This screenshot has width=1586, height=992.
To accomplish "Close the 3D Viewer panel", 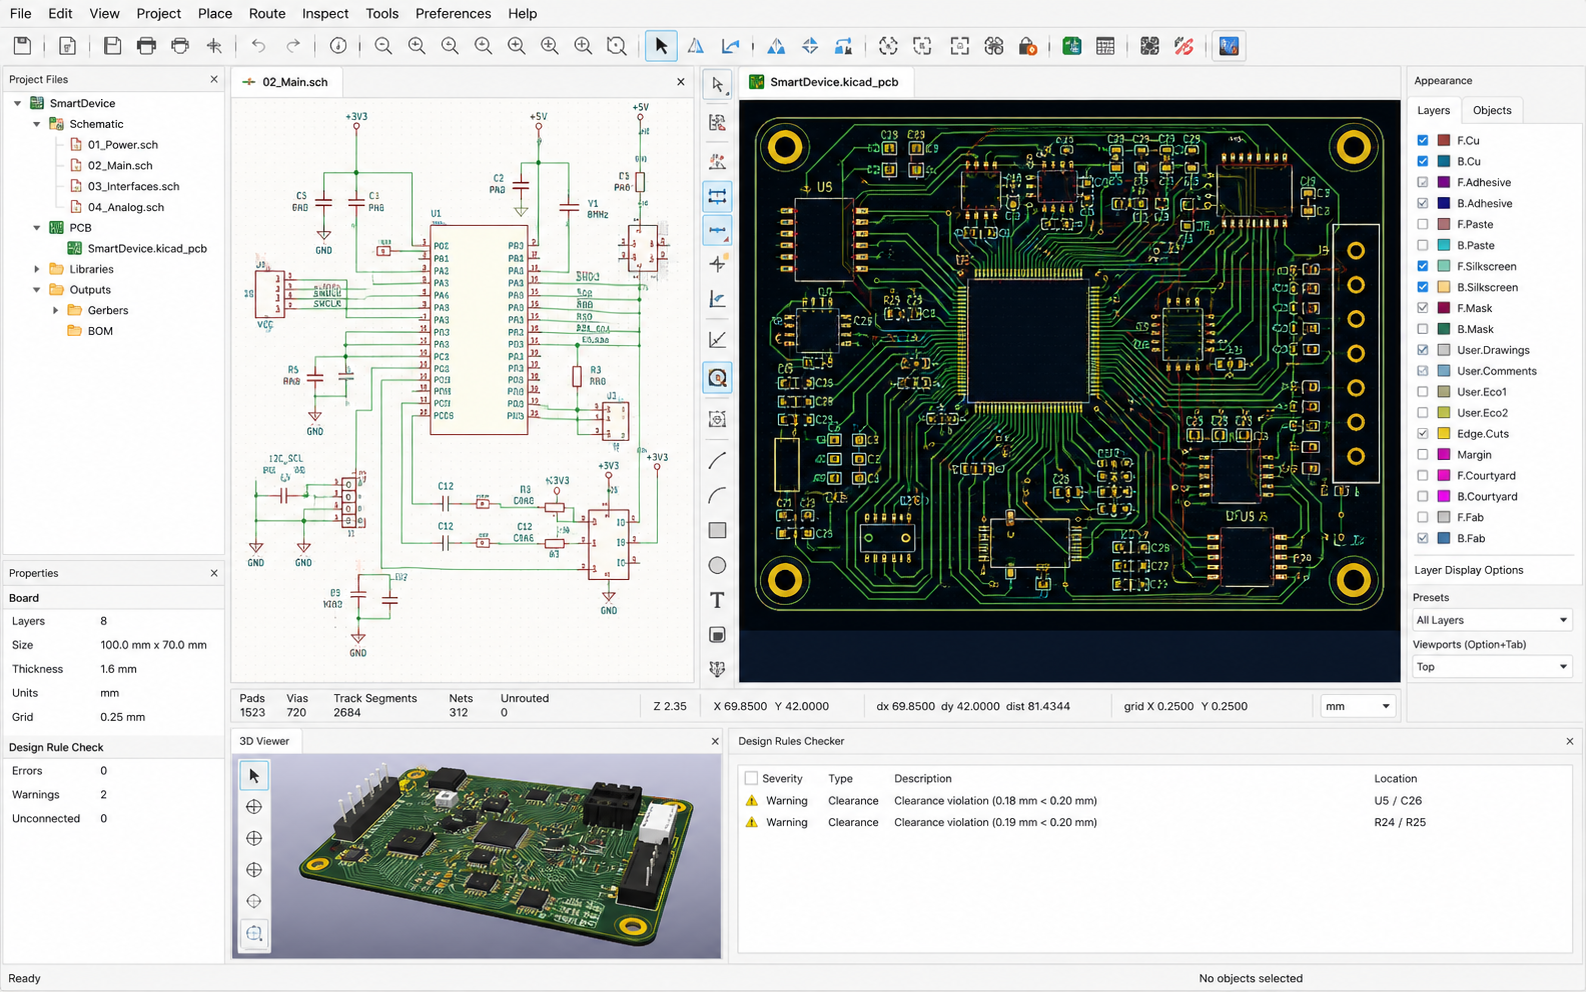I will coord(715,741).
